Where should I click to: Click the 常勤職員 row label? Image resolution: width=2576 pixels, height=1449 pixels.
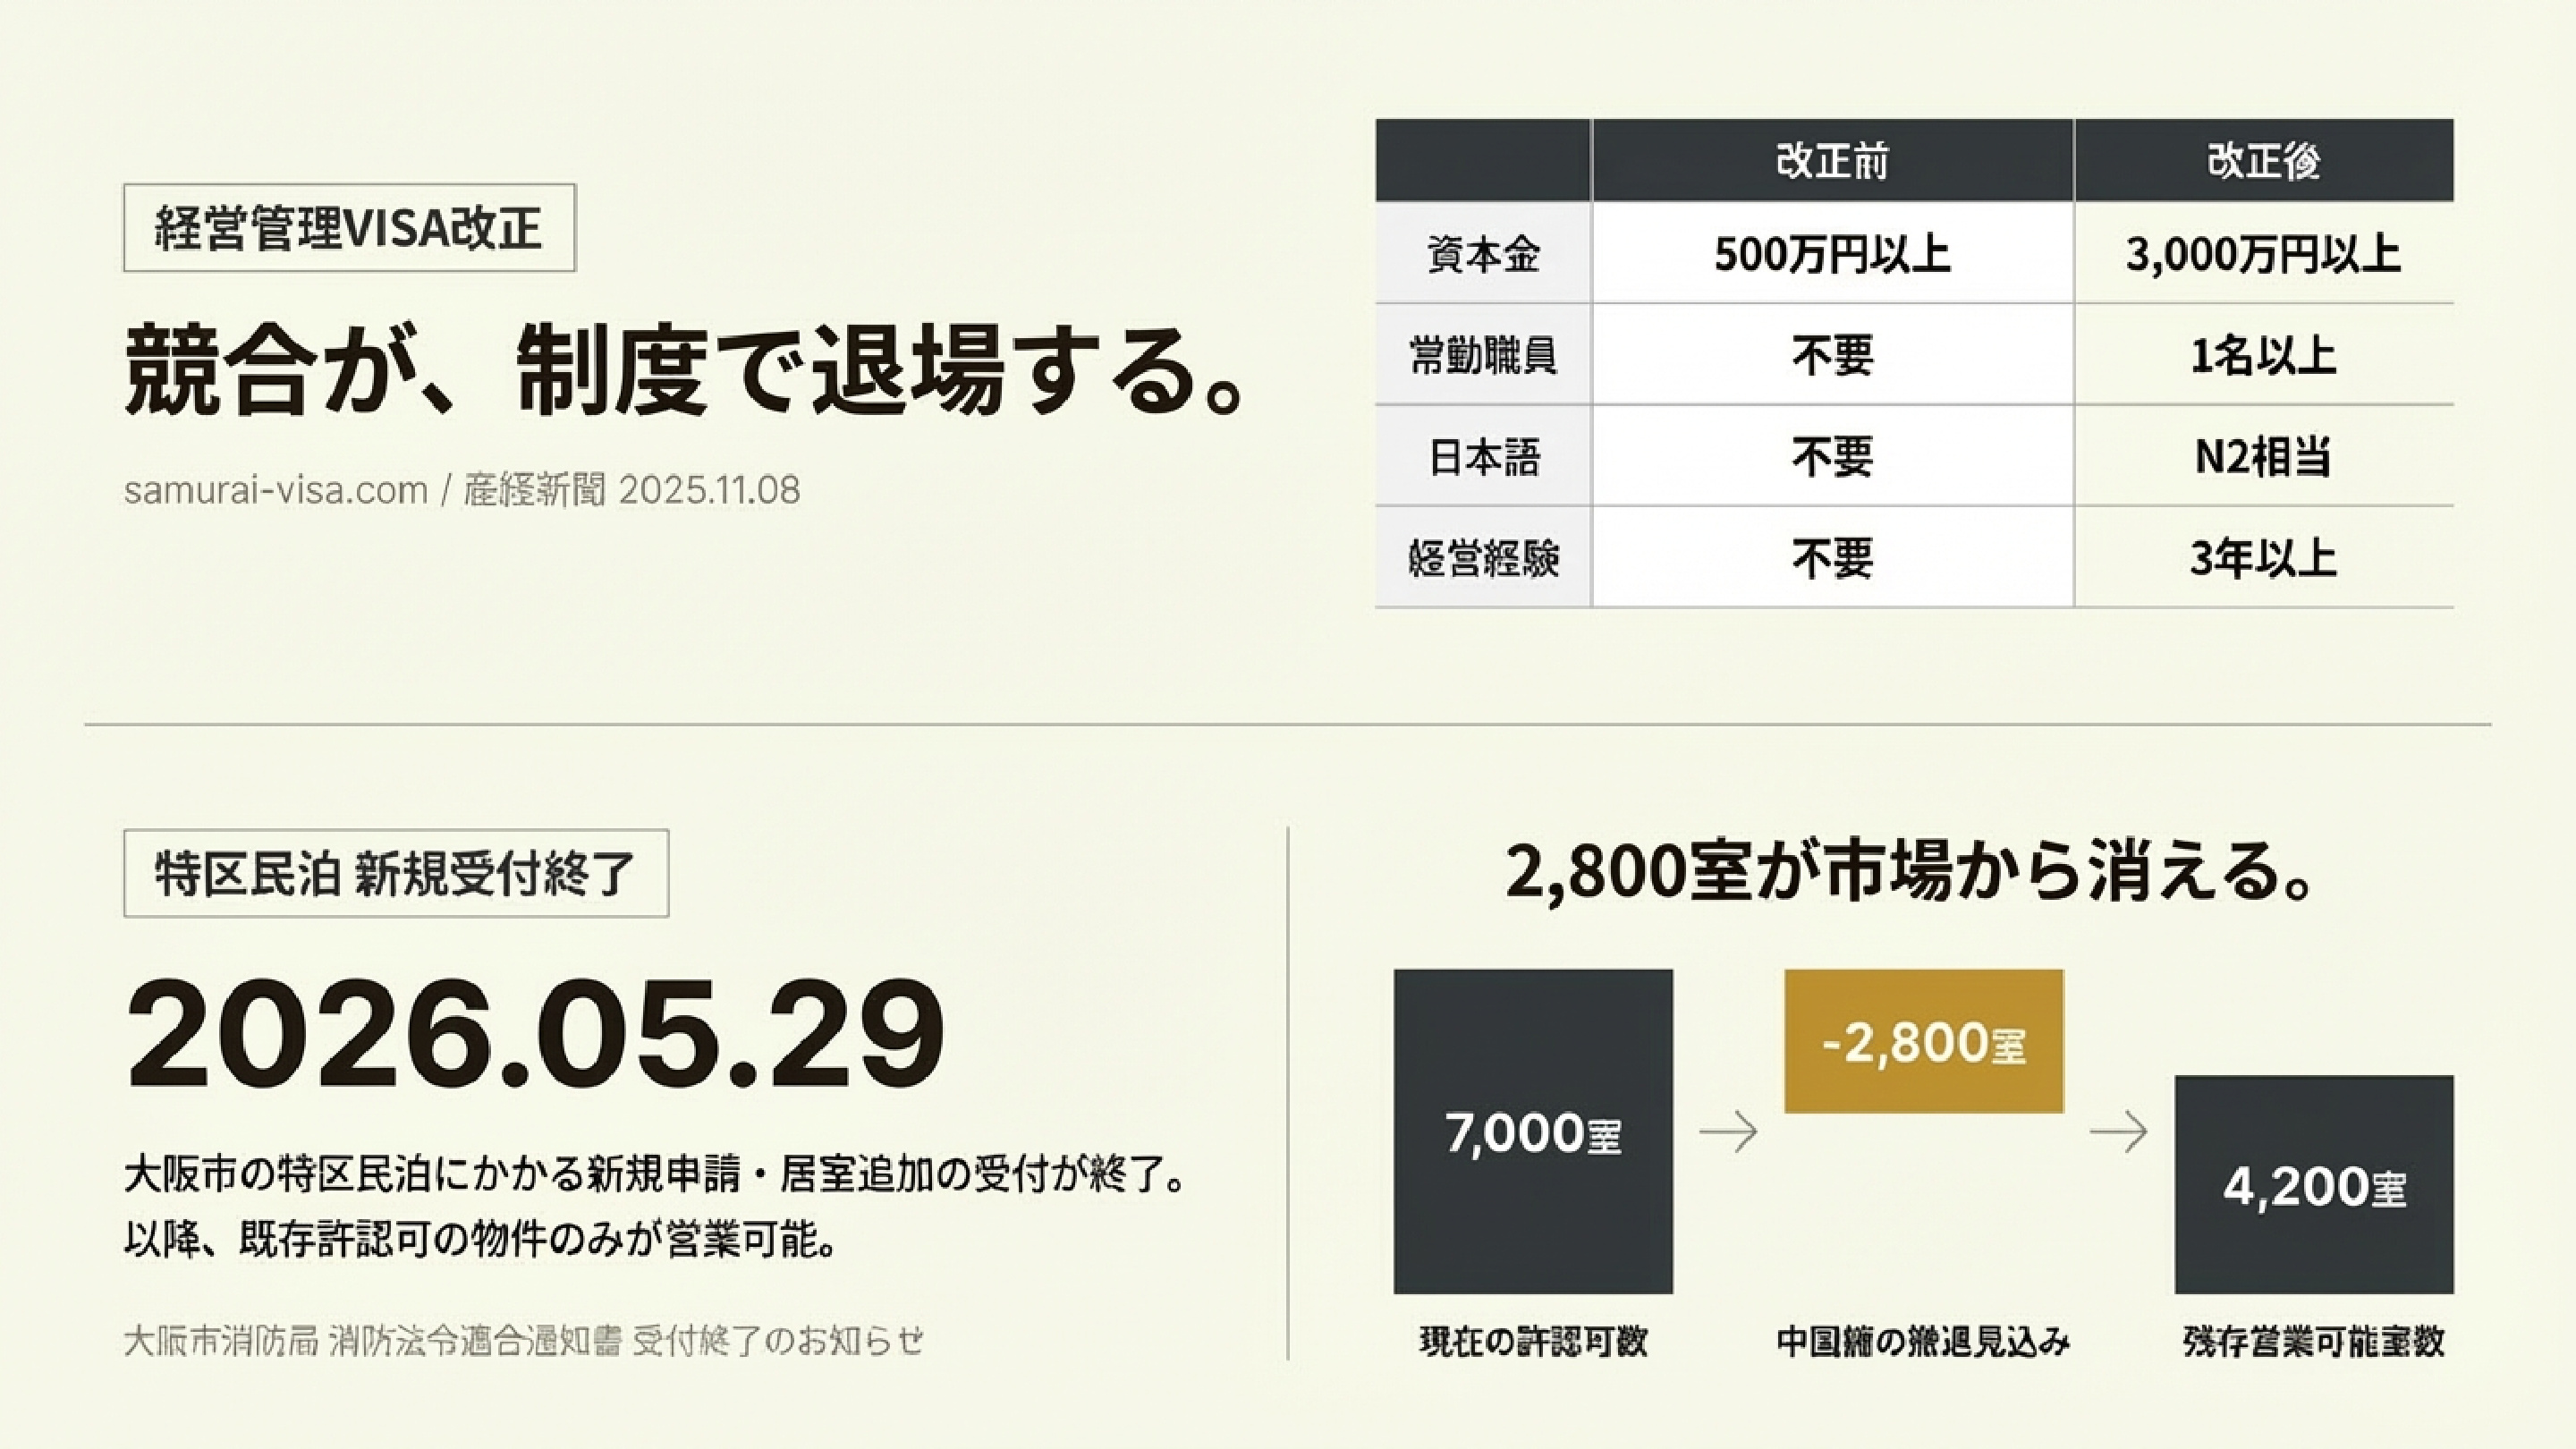pos(1483,355)
